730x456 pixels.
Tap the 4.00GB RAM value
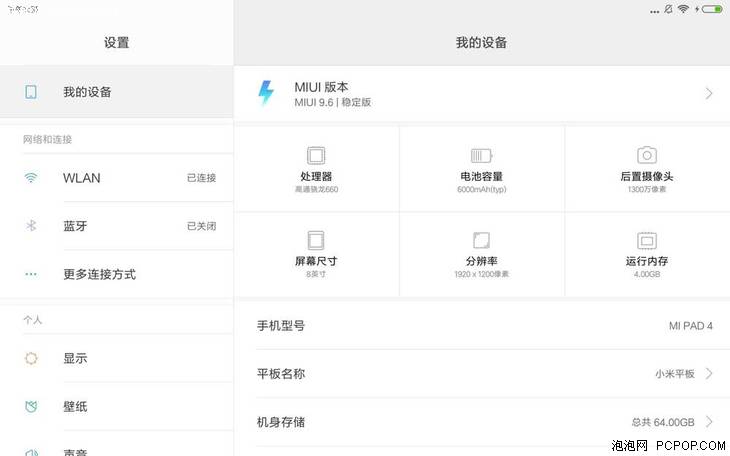click(647, 274)
